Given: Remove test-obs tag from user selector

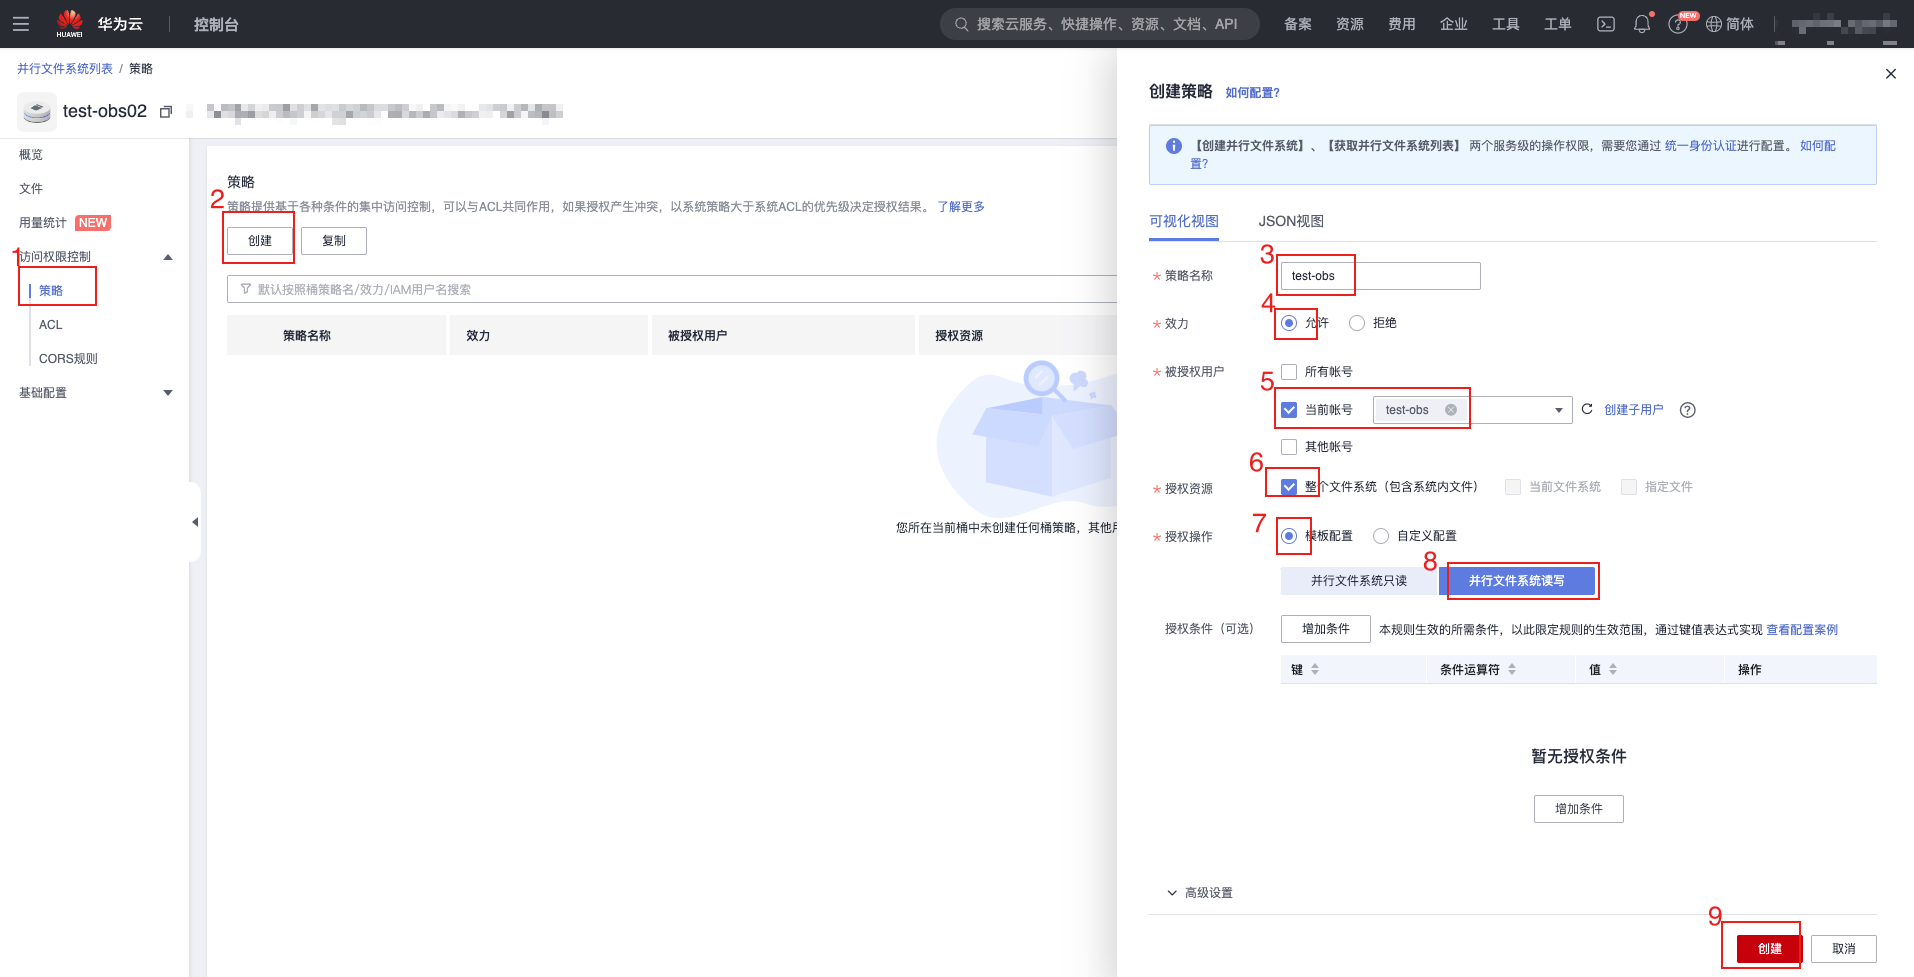Looking at the screenshot, I should (x=1450, y=410).
